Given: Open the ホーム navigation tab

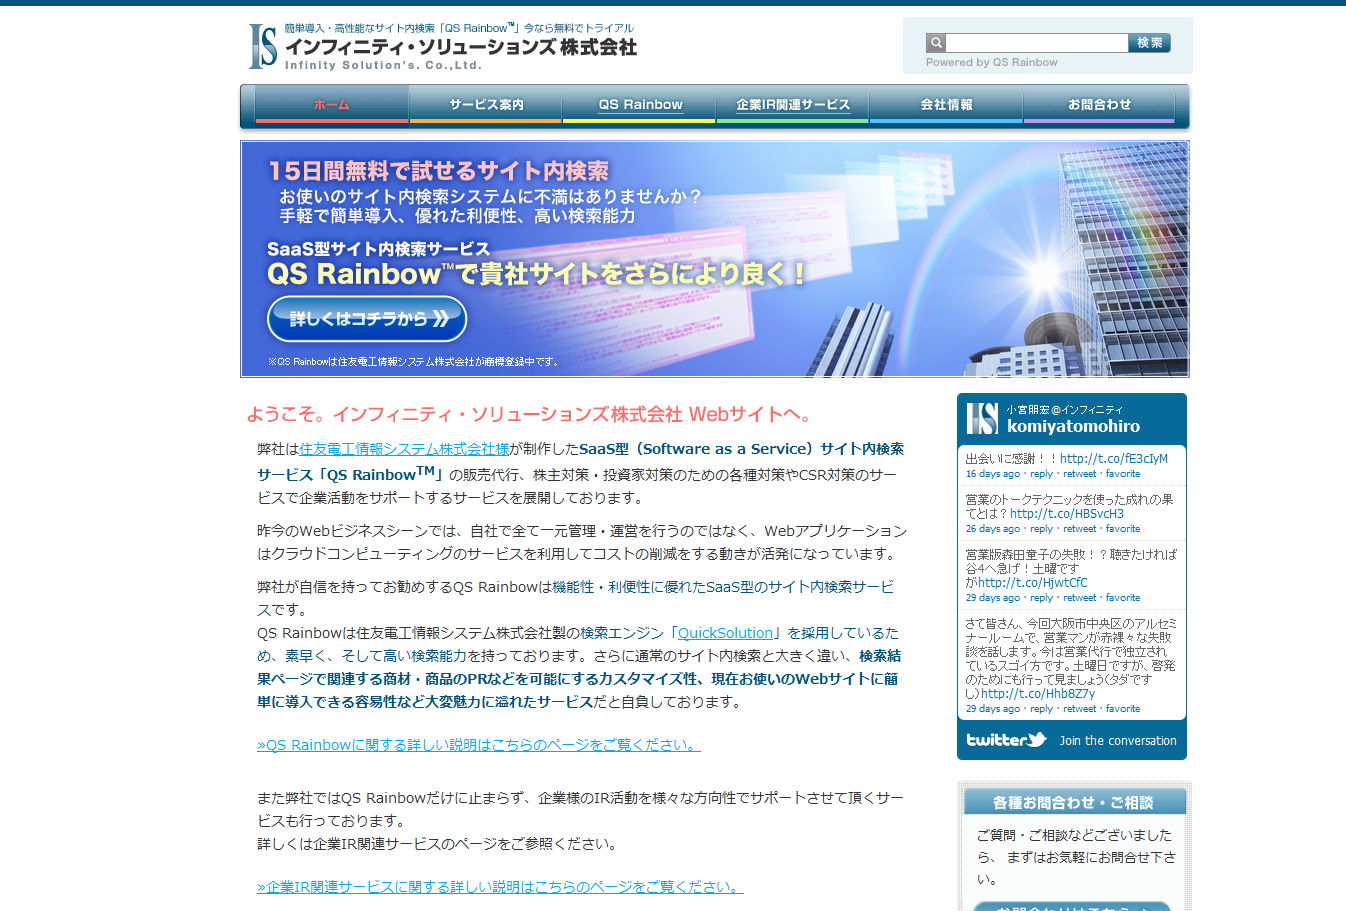Looking at the screenshot, I should 332,105.
